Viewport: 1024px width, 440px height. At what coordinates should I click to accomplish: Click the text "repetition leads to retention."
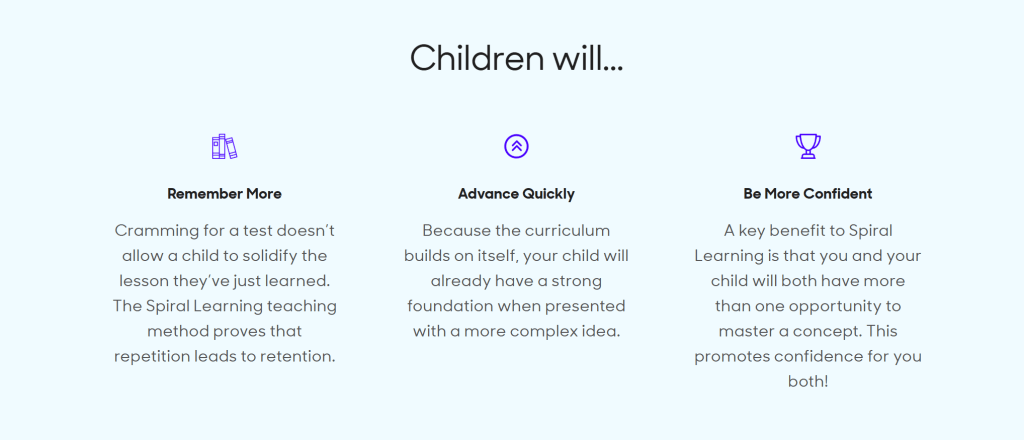(224, 356)
